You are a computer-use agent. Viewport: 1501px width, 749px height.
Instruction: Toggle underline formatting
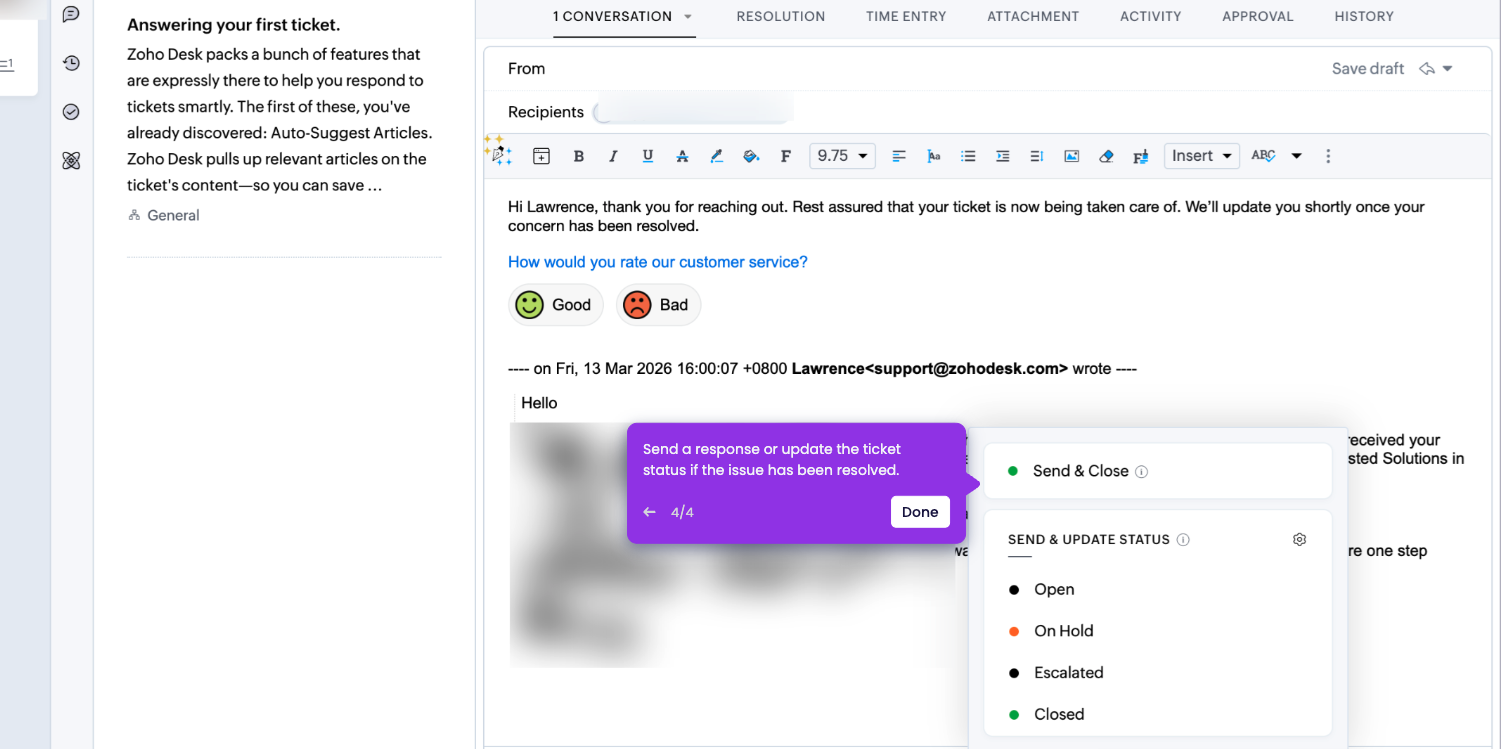coord(648,156)
